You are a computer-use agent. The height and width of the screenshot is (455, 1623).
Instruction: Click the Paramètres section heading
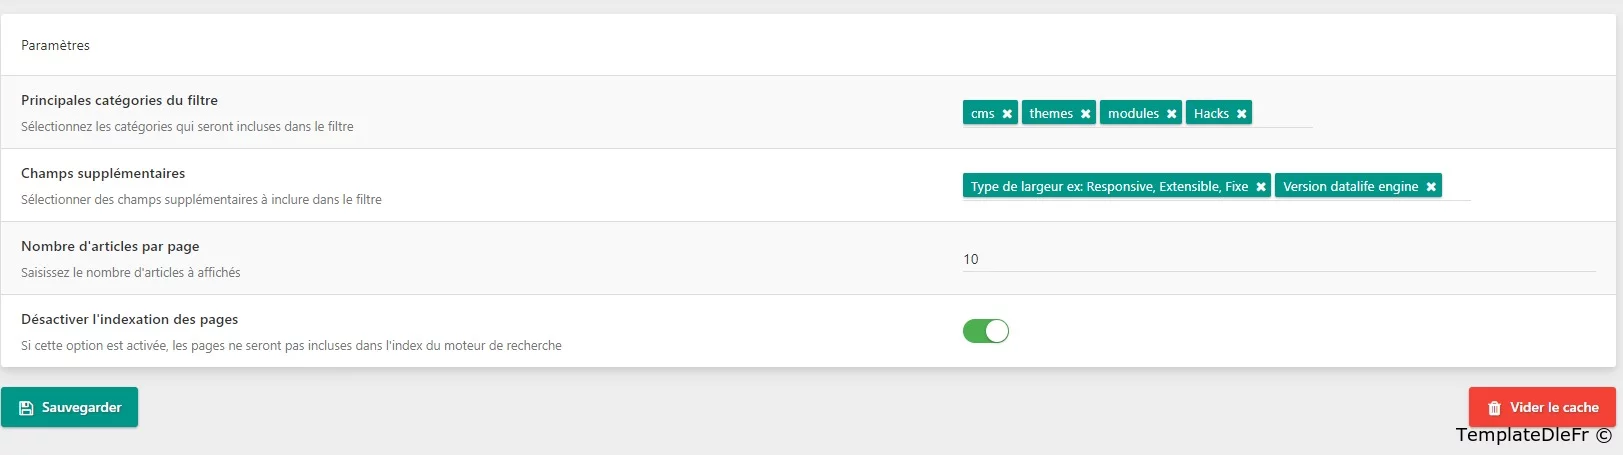(x=56, y=45)
